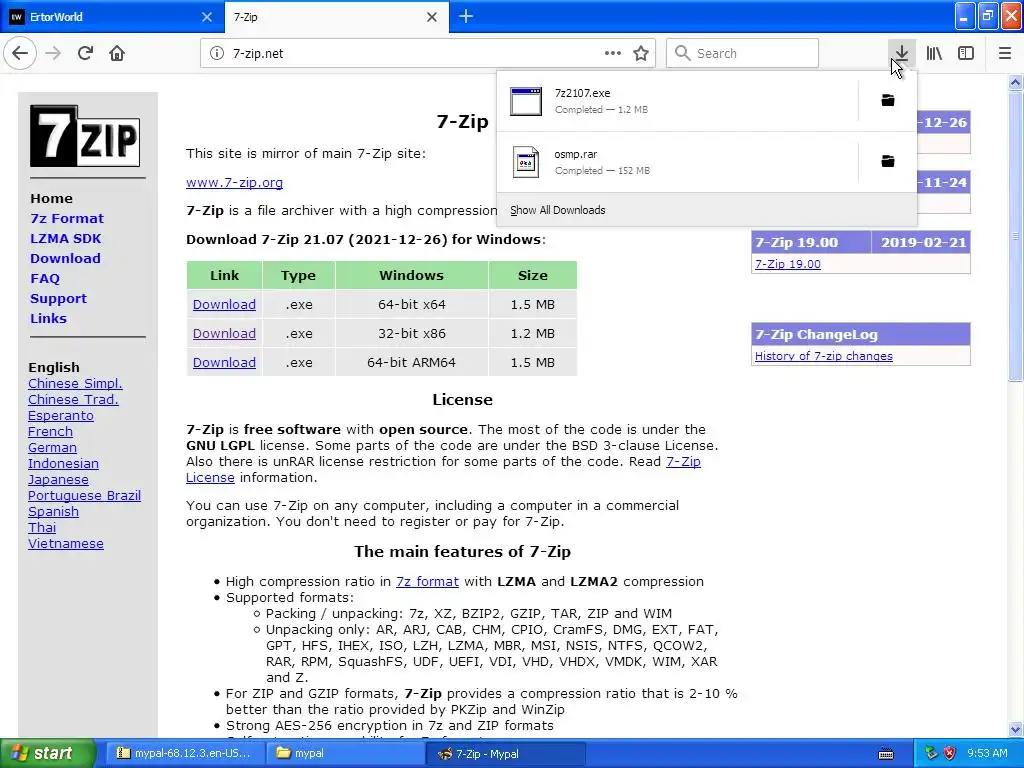Open the home page icon
The width and height of the screenshot is (1024, 768).
click(117, 53)
